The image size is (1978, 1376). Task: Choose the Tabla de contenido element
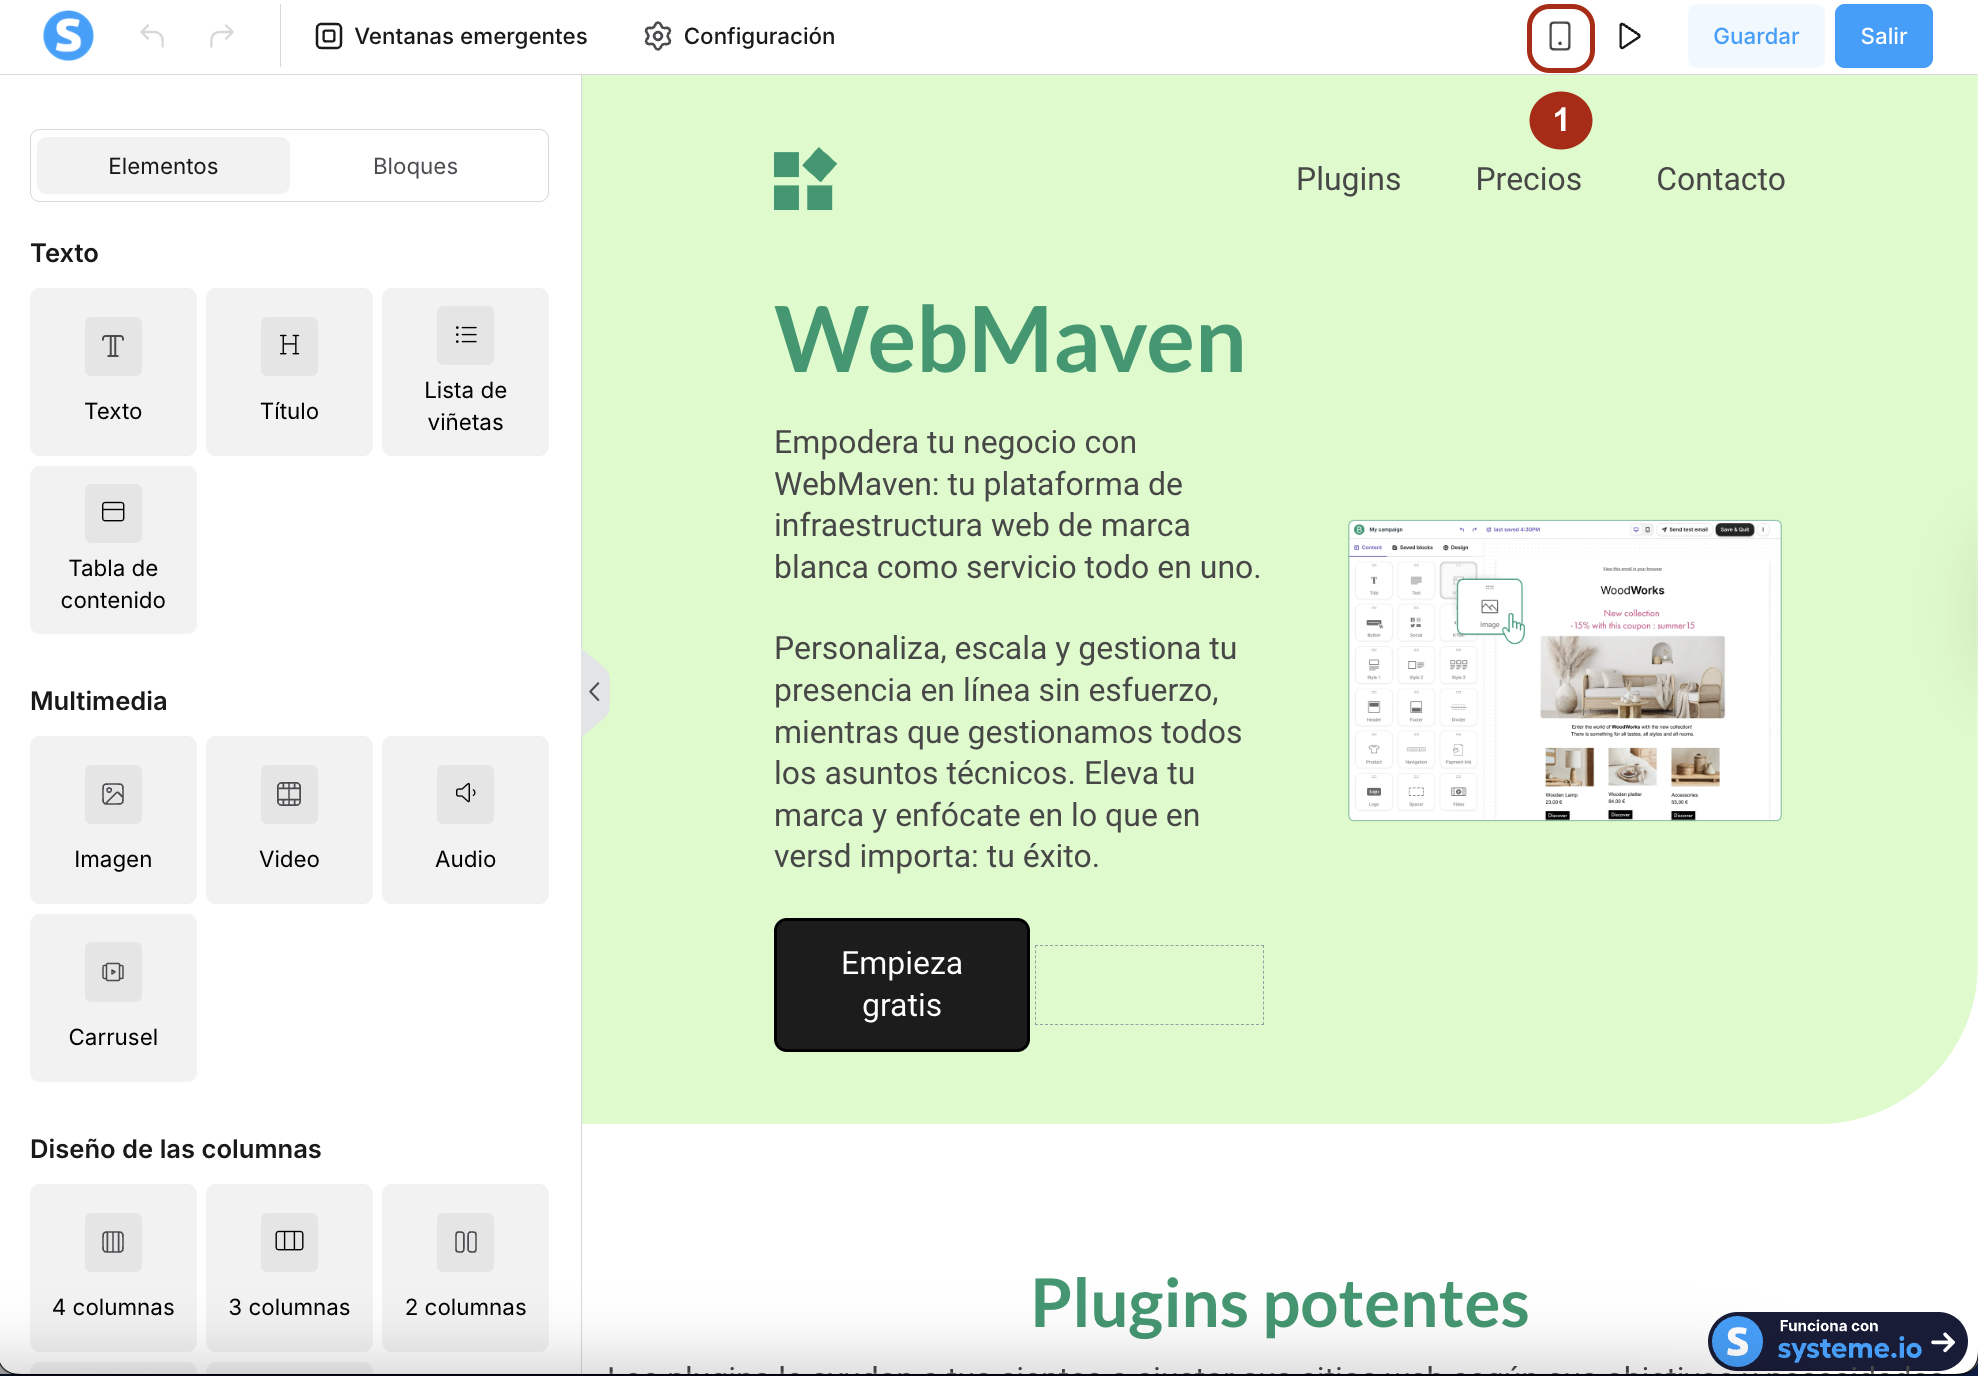pos(113,549)
